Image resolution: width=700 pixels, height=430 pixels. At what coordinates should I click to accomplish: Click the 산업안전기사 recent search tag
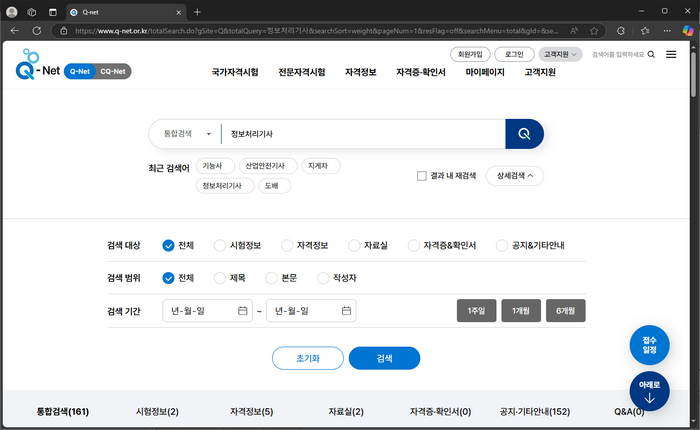pyautogui.click(x=268, y=166)
